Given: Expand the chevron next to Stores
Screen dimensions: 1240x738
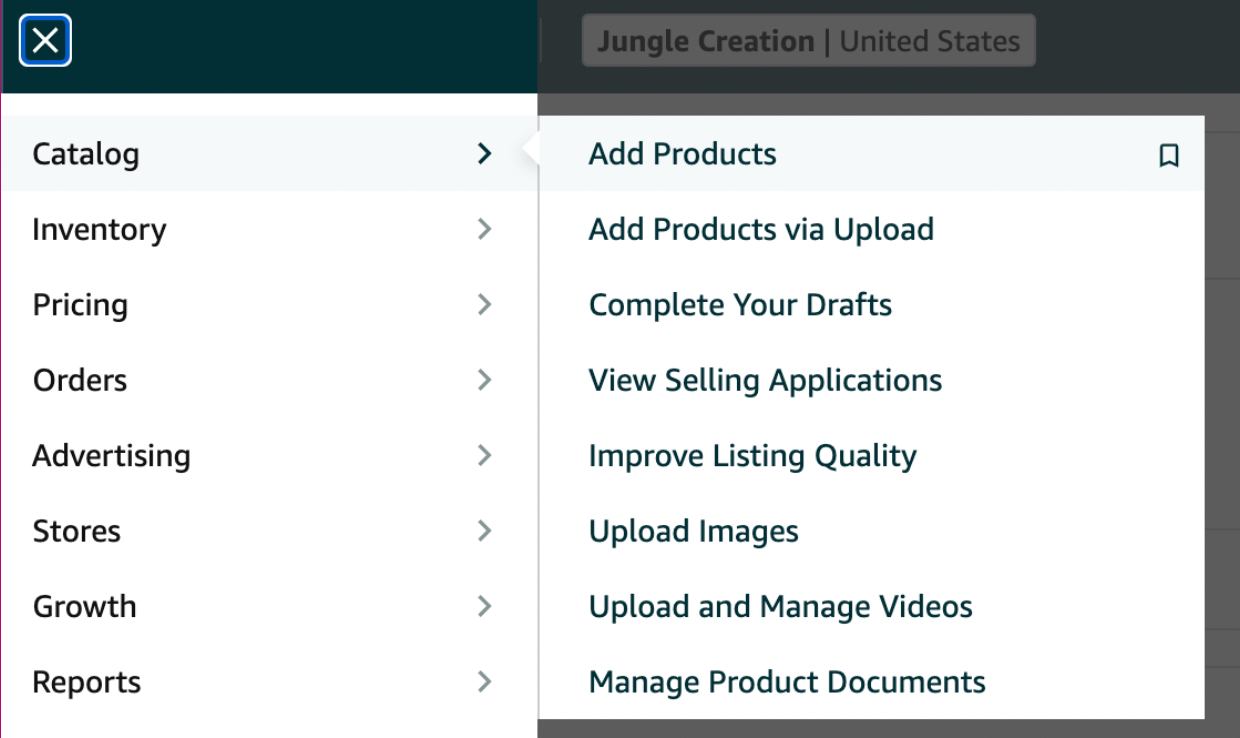Looking at the screenshot, I should (485, 531).
